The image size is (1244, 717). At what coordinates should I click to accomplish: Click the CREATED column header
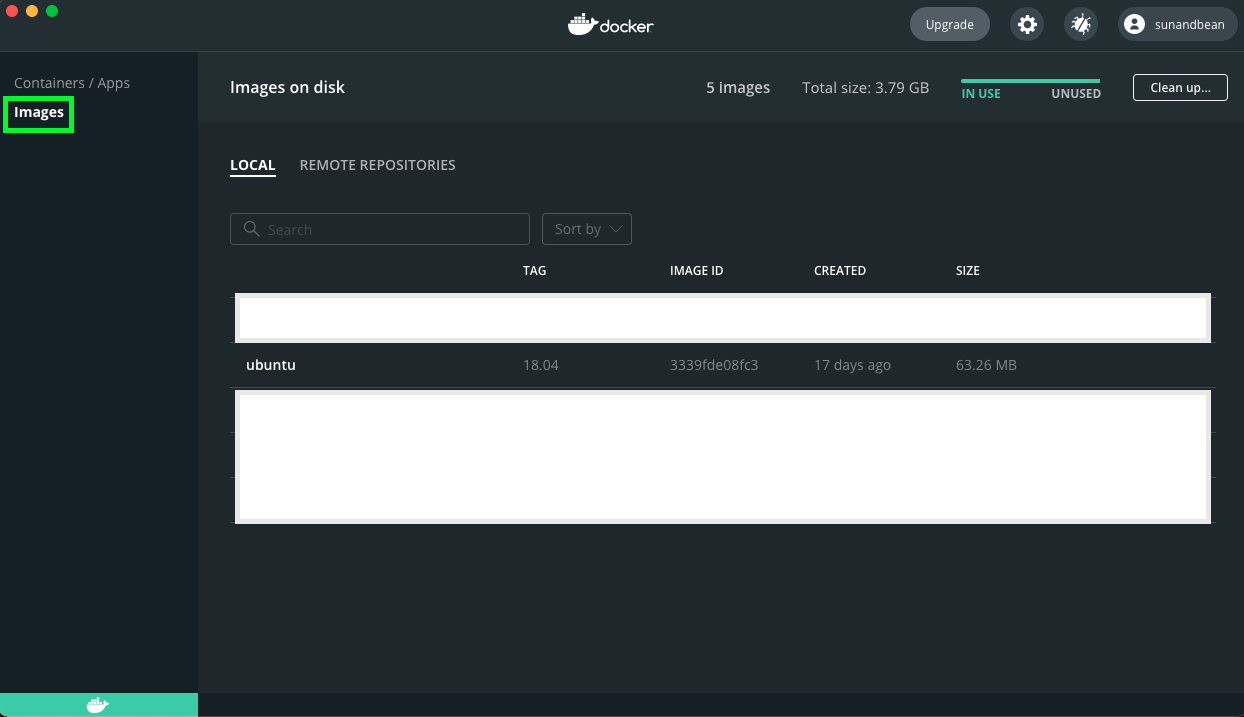coord(840,271)
